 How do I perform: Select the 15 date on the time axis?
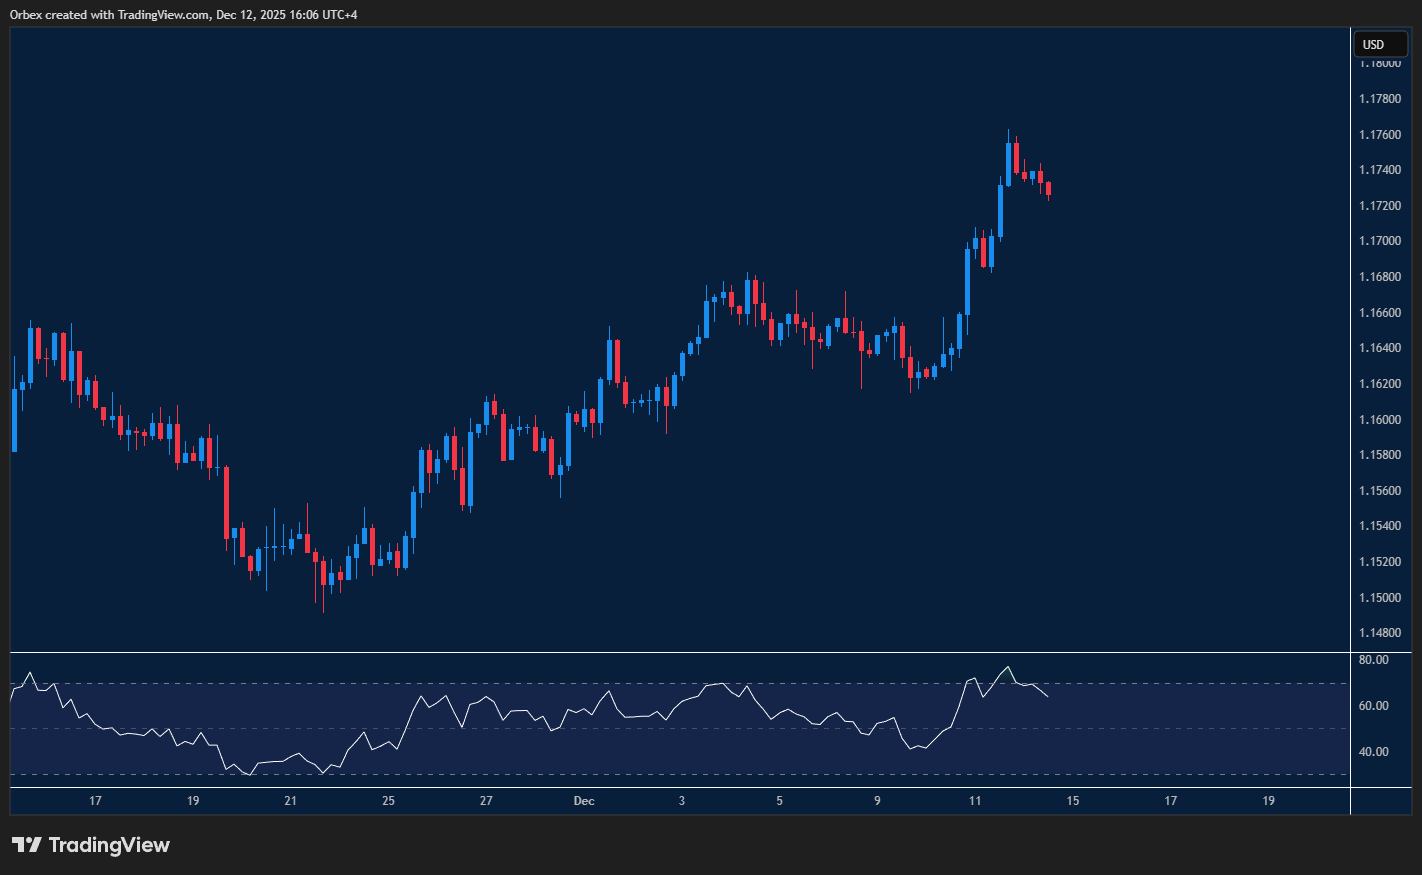pos(1072,801)
